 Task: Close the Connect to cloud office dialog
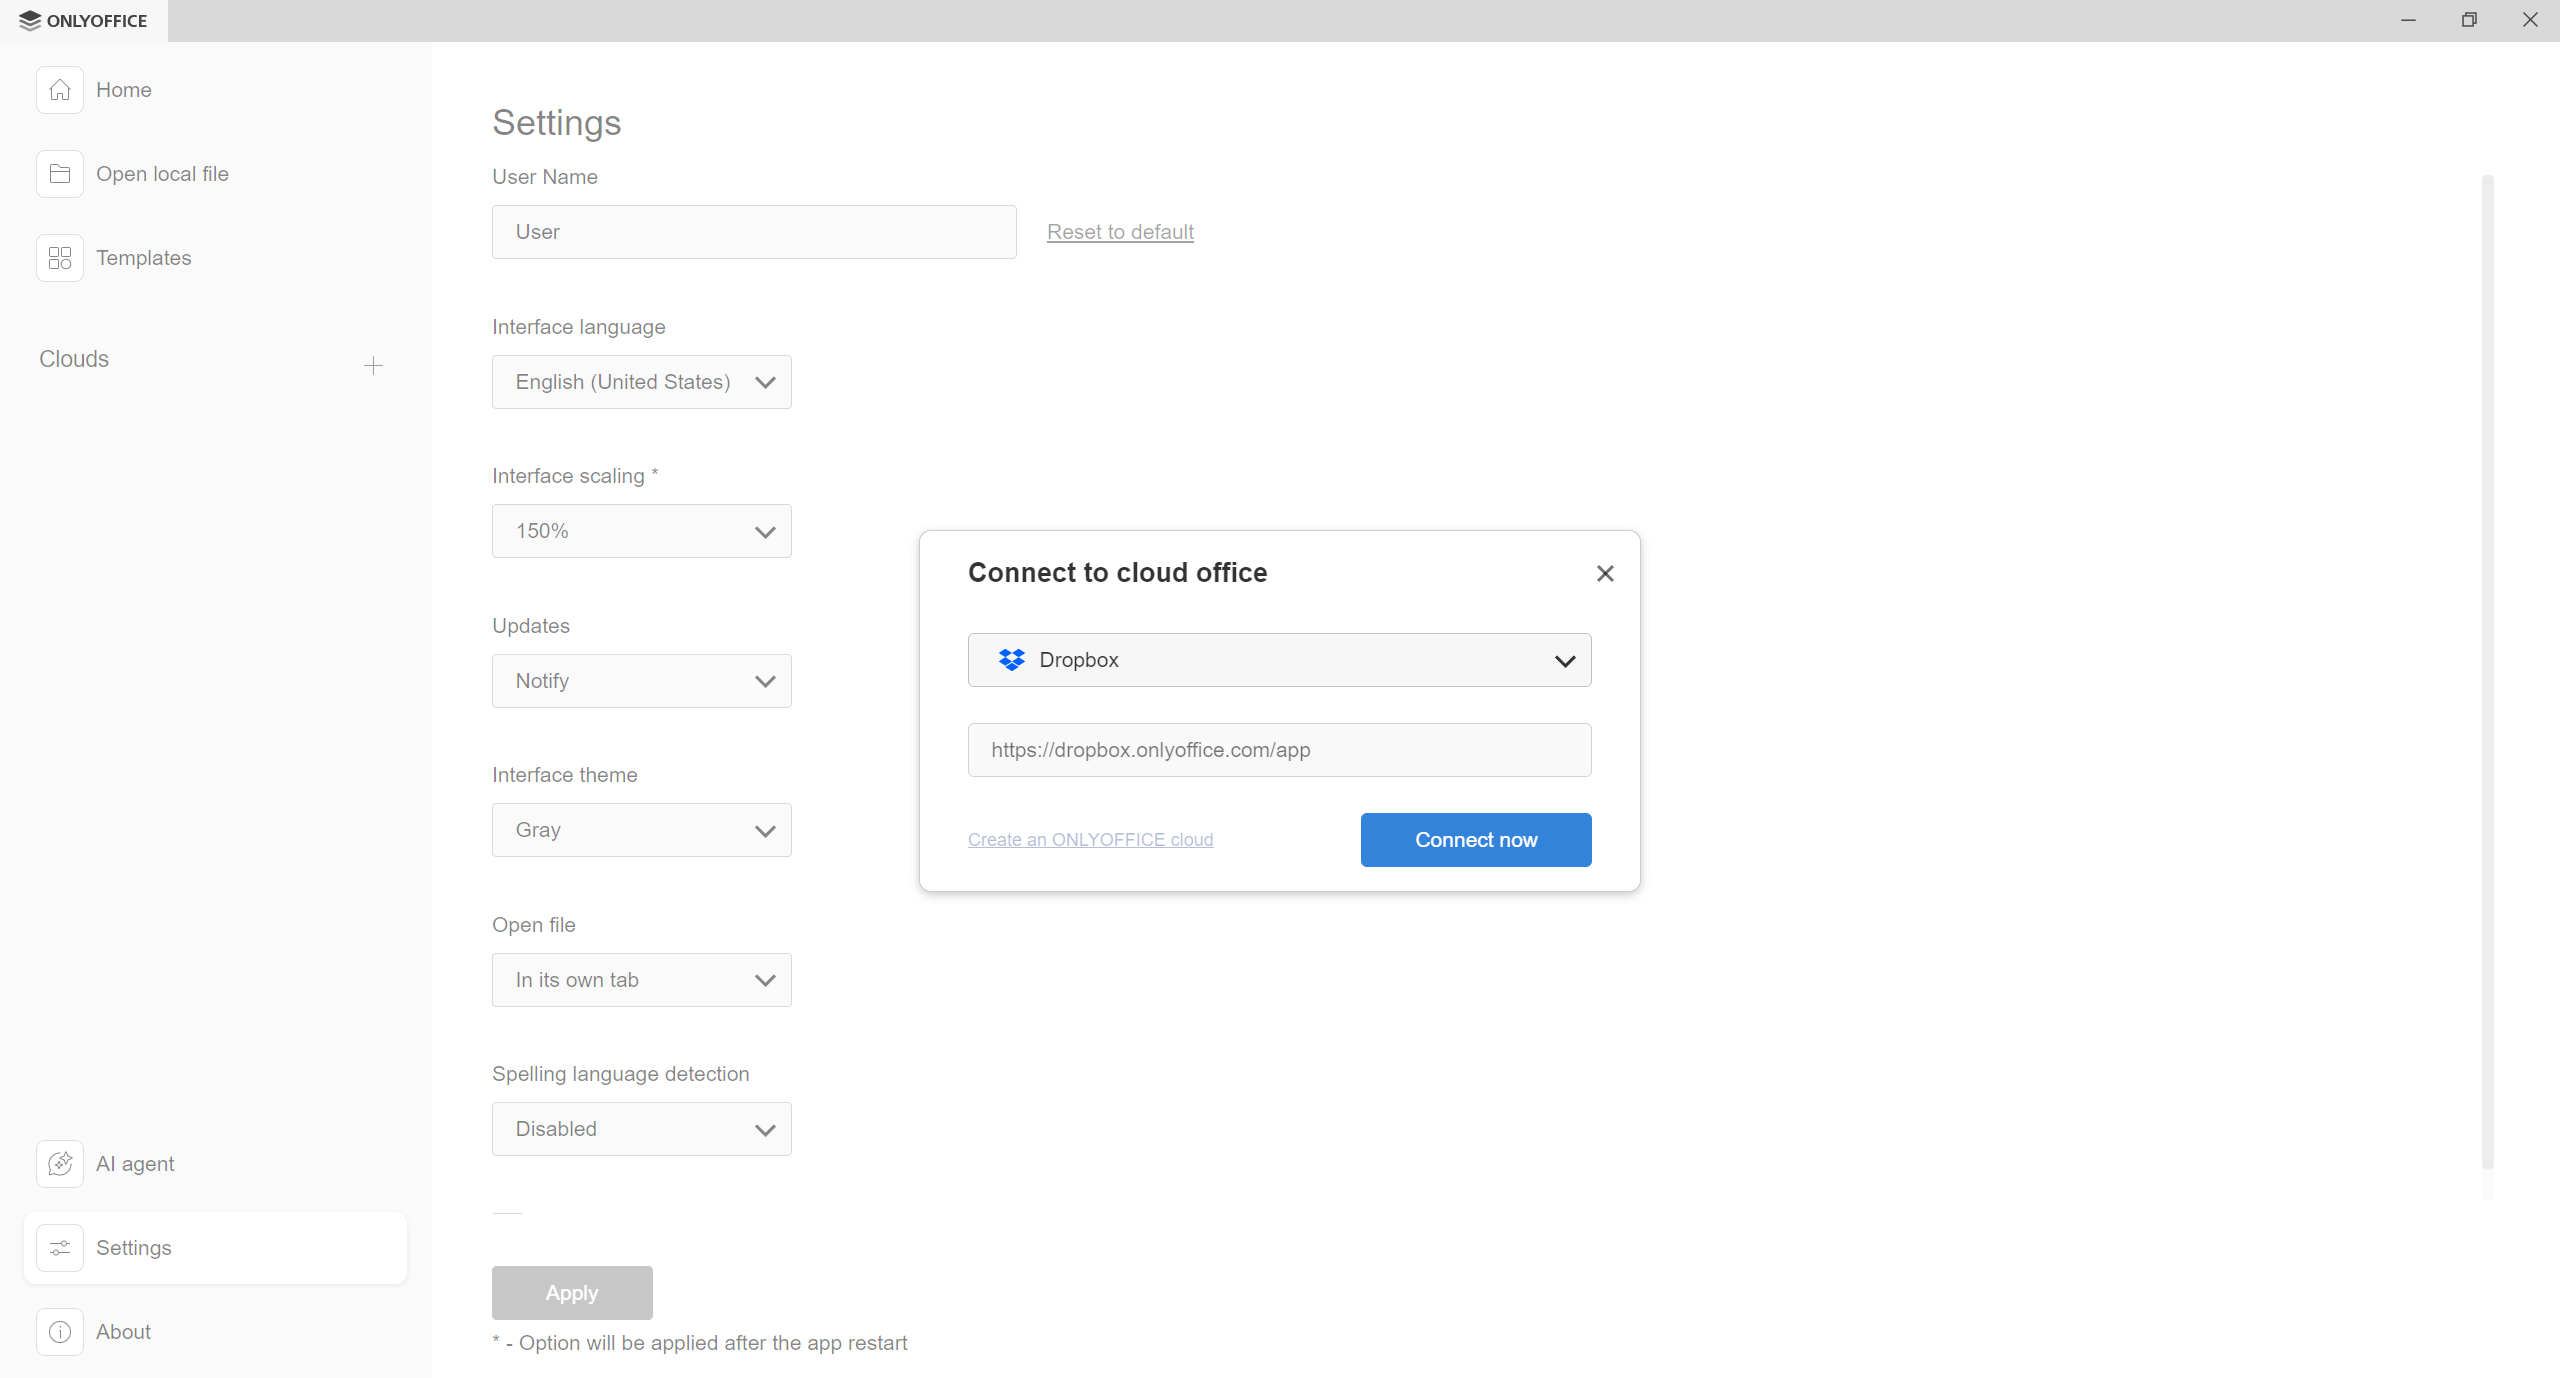tap(1604, 573)
